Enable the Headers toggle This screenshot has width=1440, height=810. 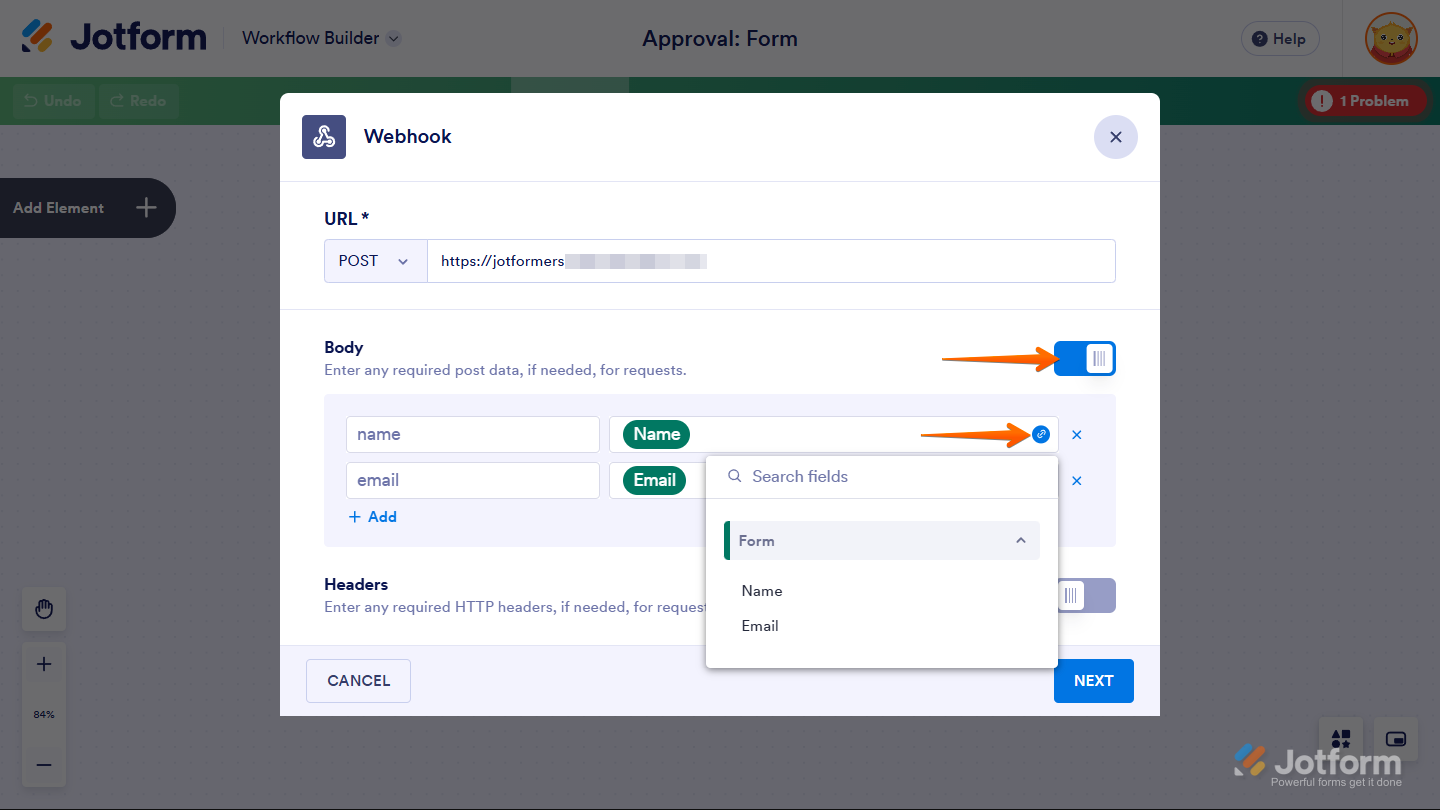[1084, 595]
